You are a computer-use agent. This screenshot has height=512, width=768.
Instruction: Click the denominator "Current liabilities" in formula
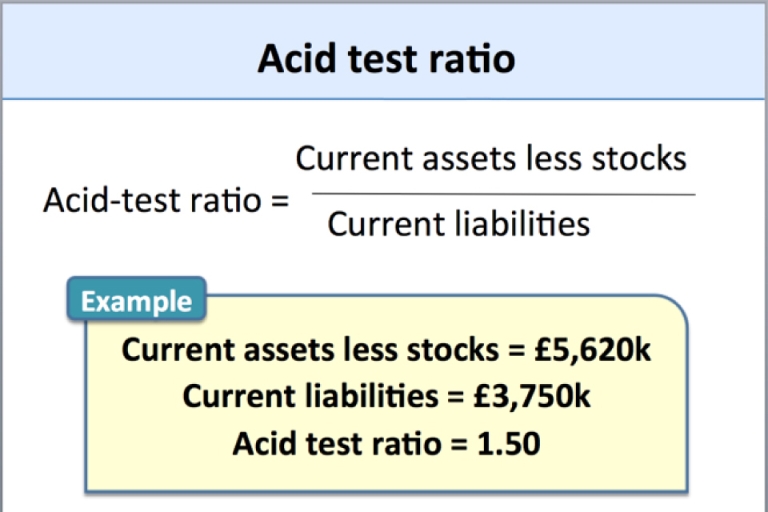[458, 224]
